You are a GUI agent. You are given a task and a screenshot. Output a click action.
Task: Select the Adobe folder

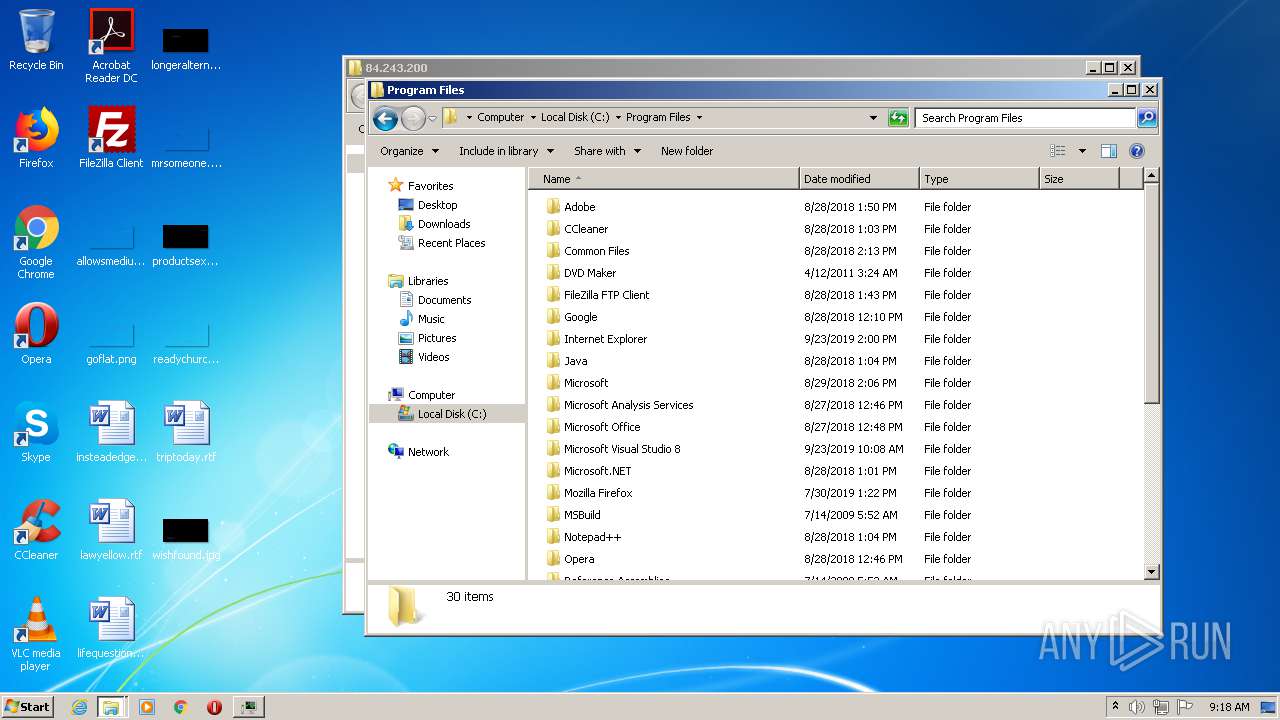[579, 207]
